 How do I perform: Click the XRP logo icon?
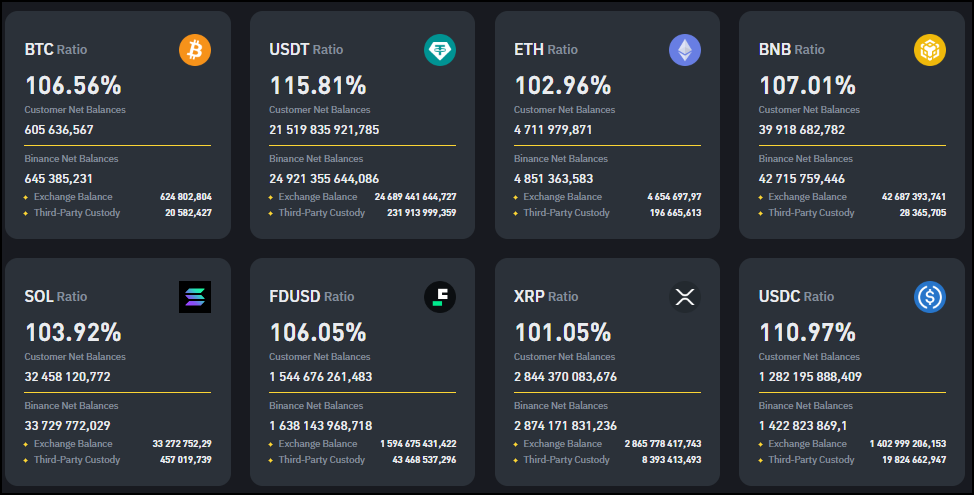coord(685,297)
